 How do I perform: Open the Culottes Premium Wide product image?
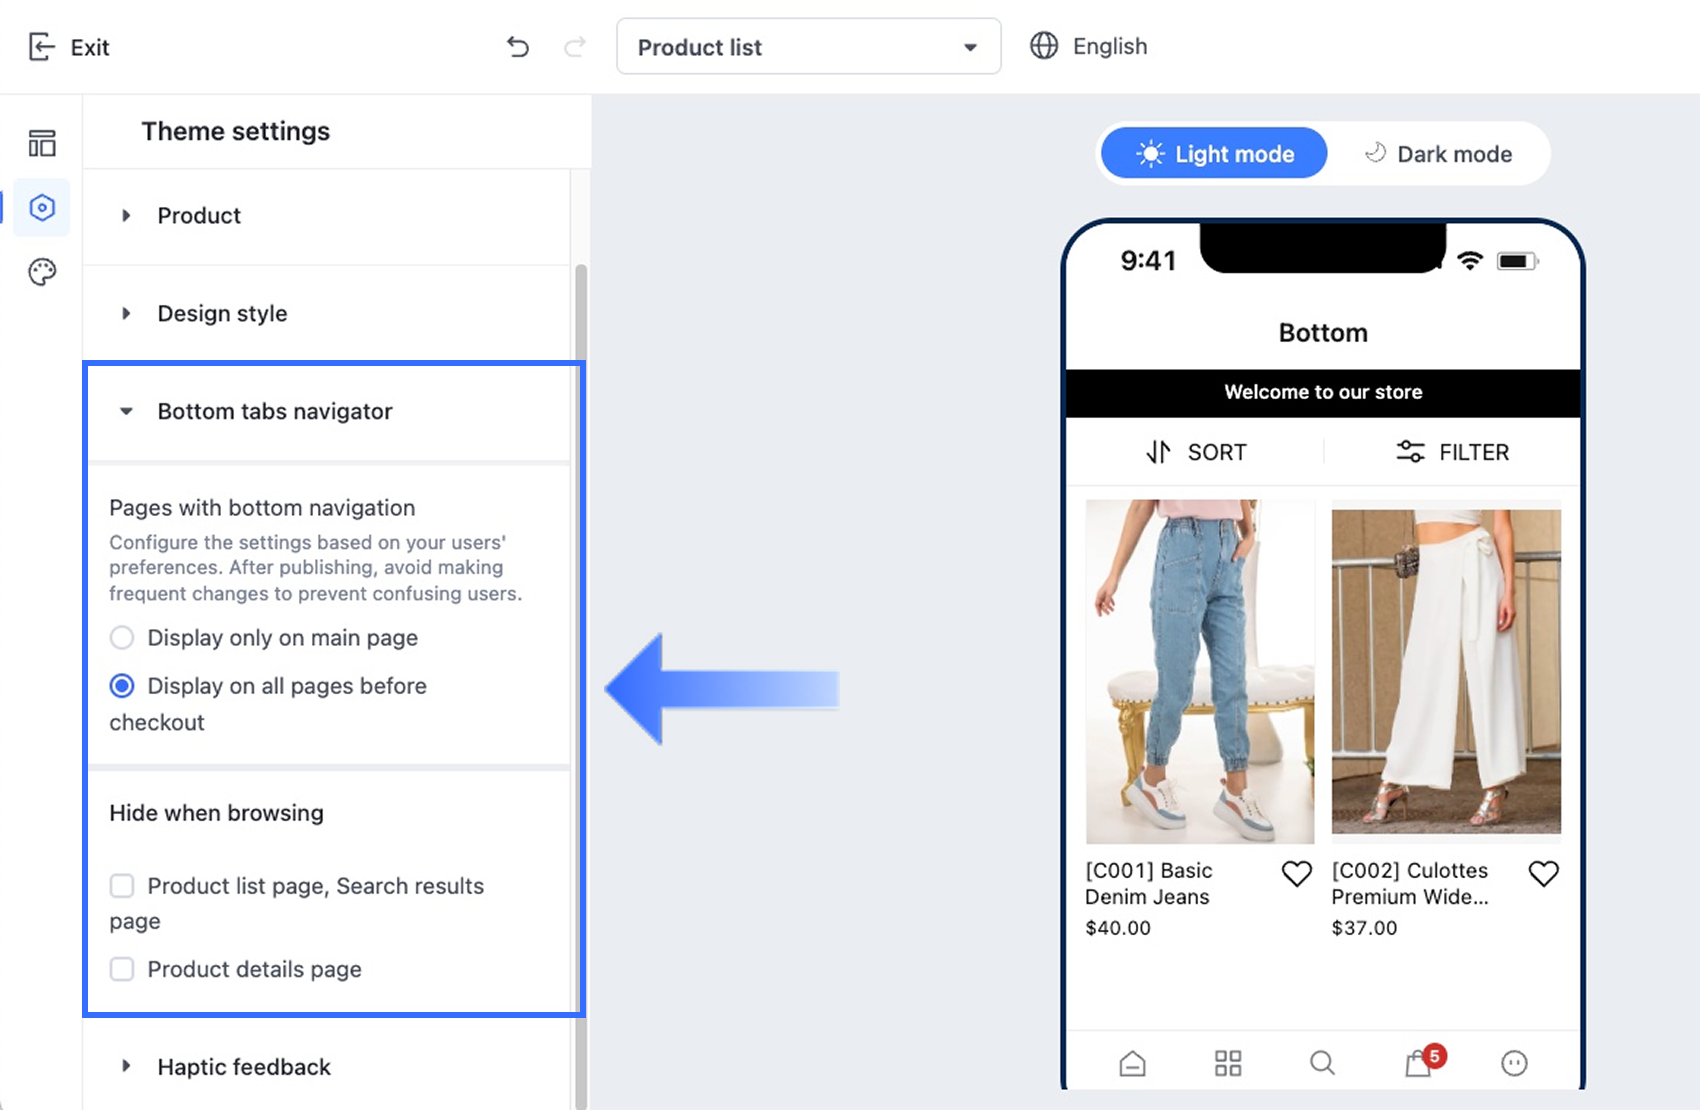tap(1446, 672)
